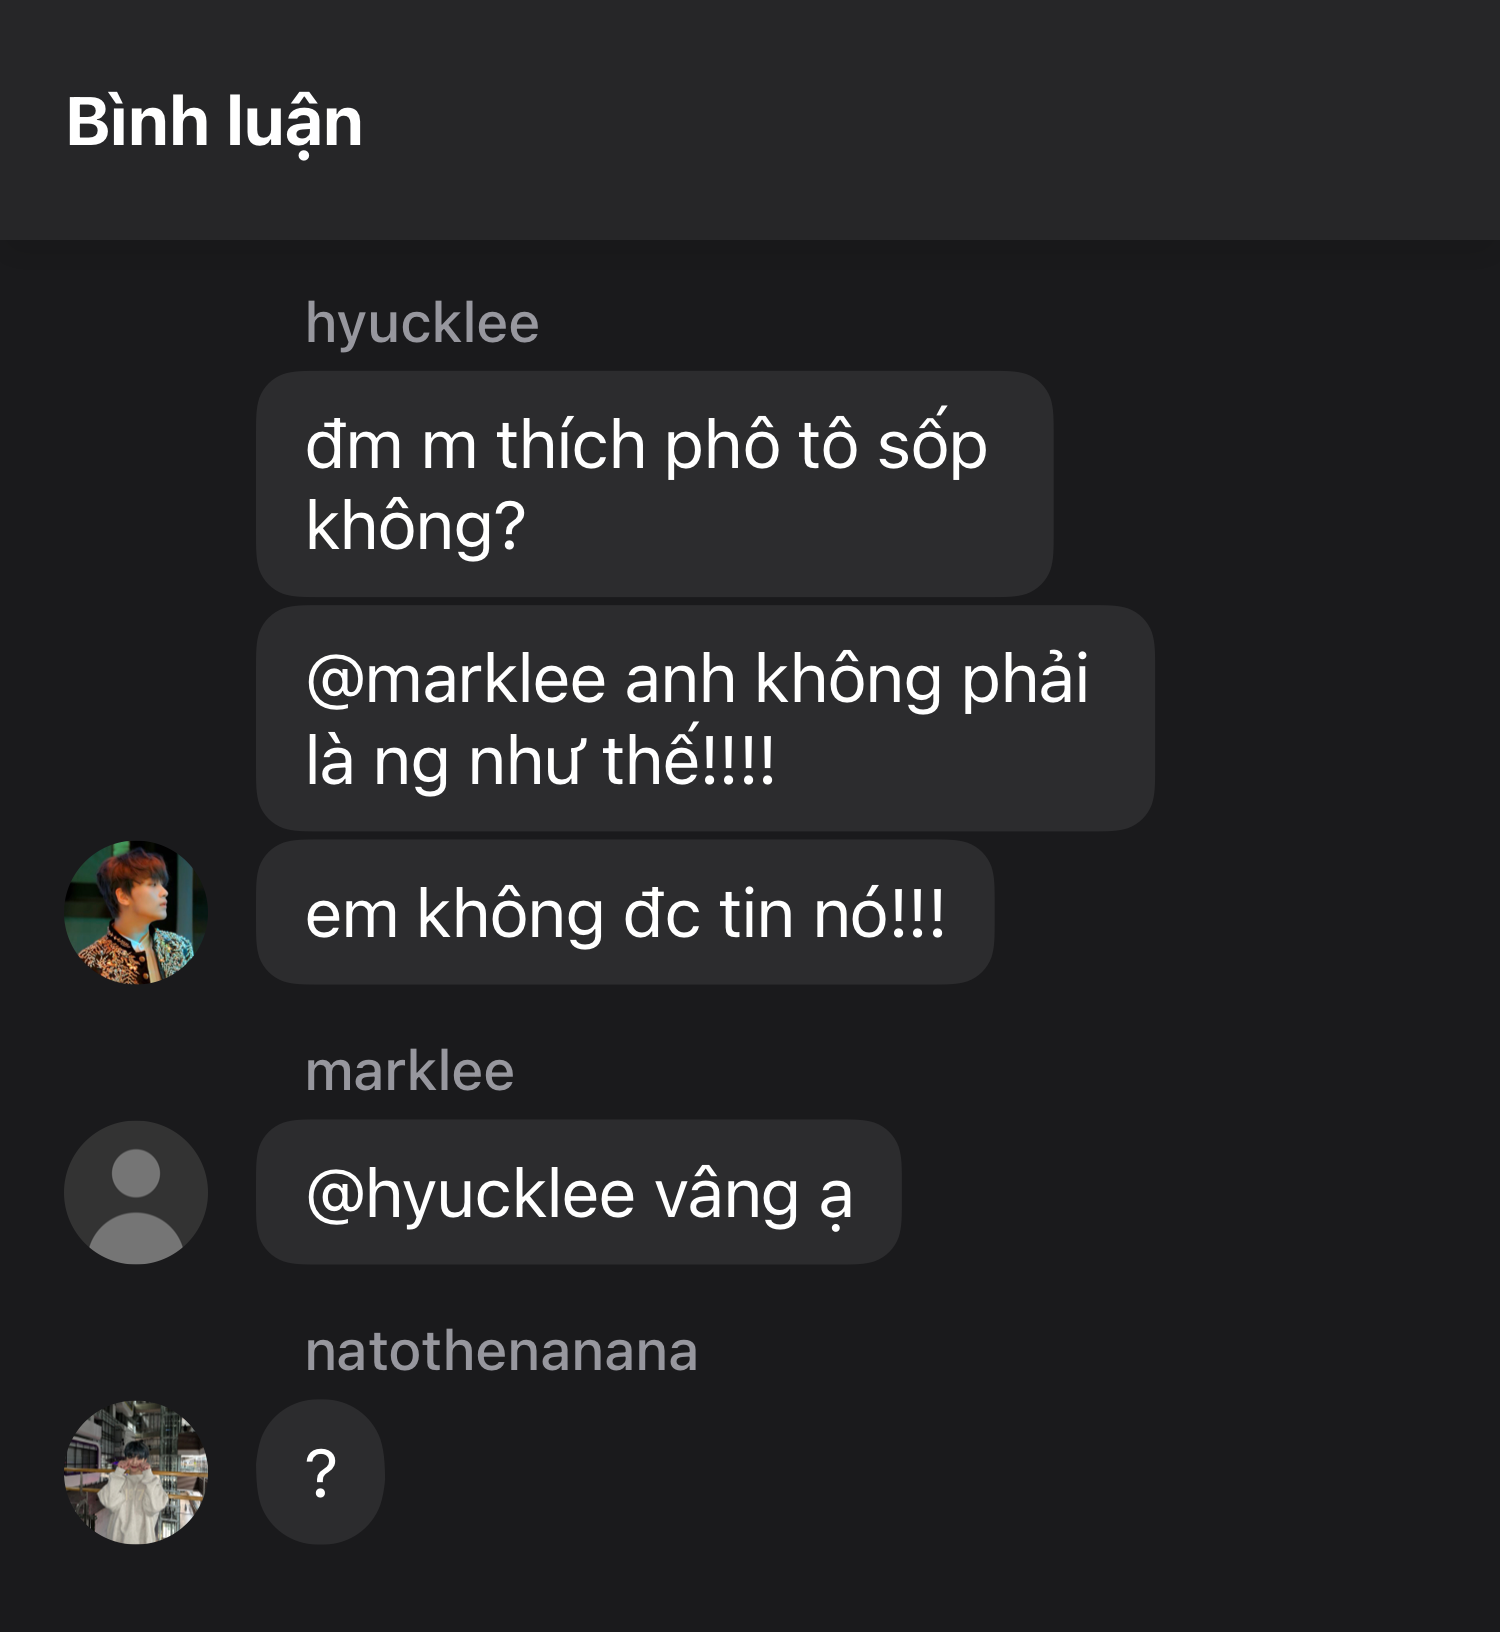Select the comment bubble starting 'đm m thích'
1500x1632 pixels.
655,484
